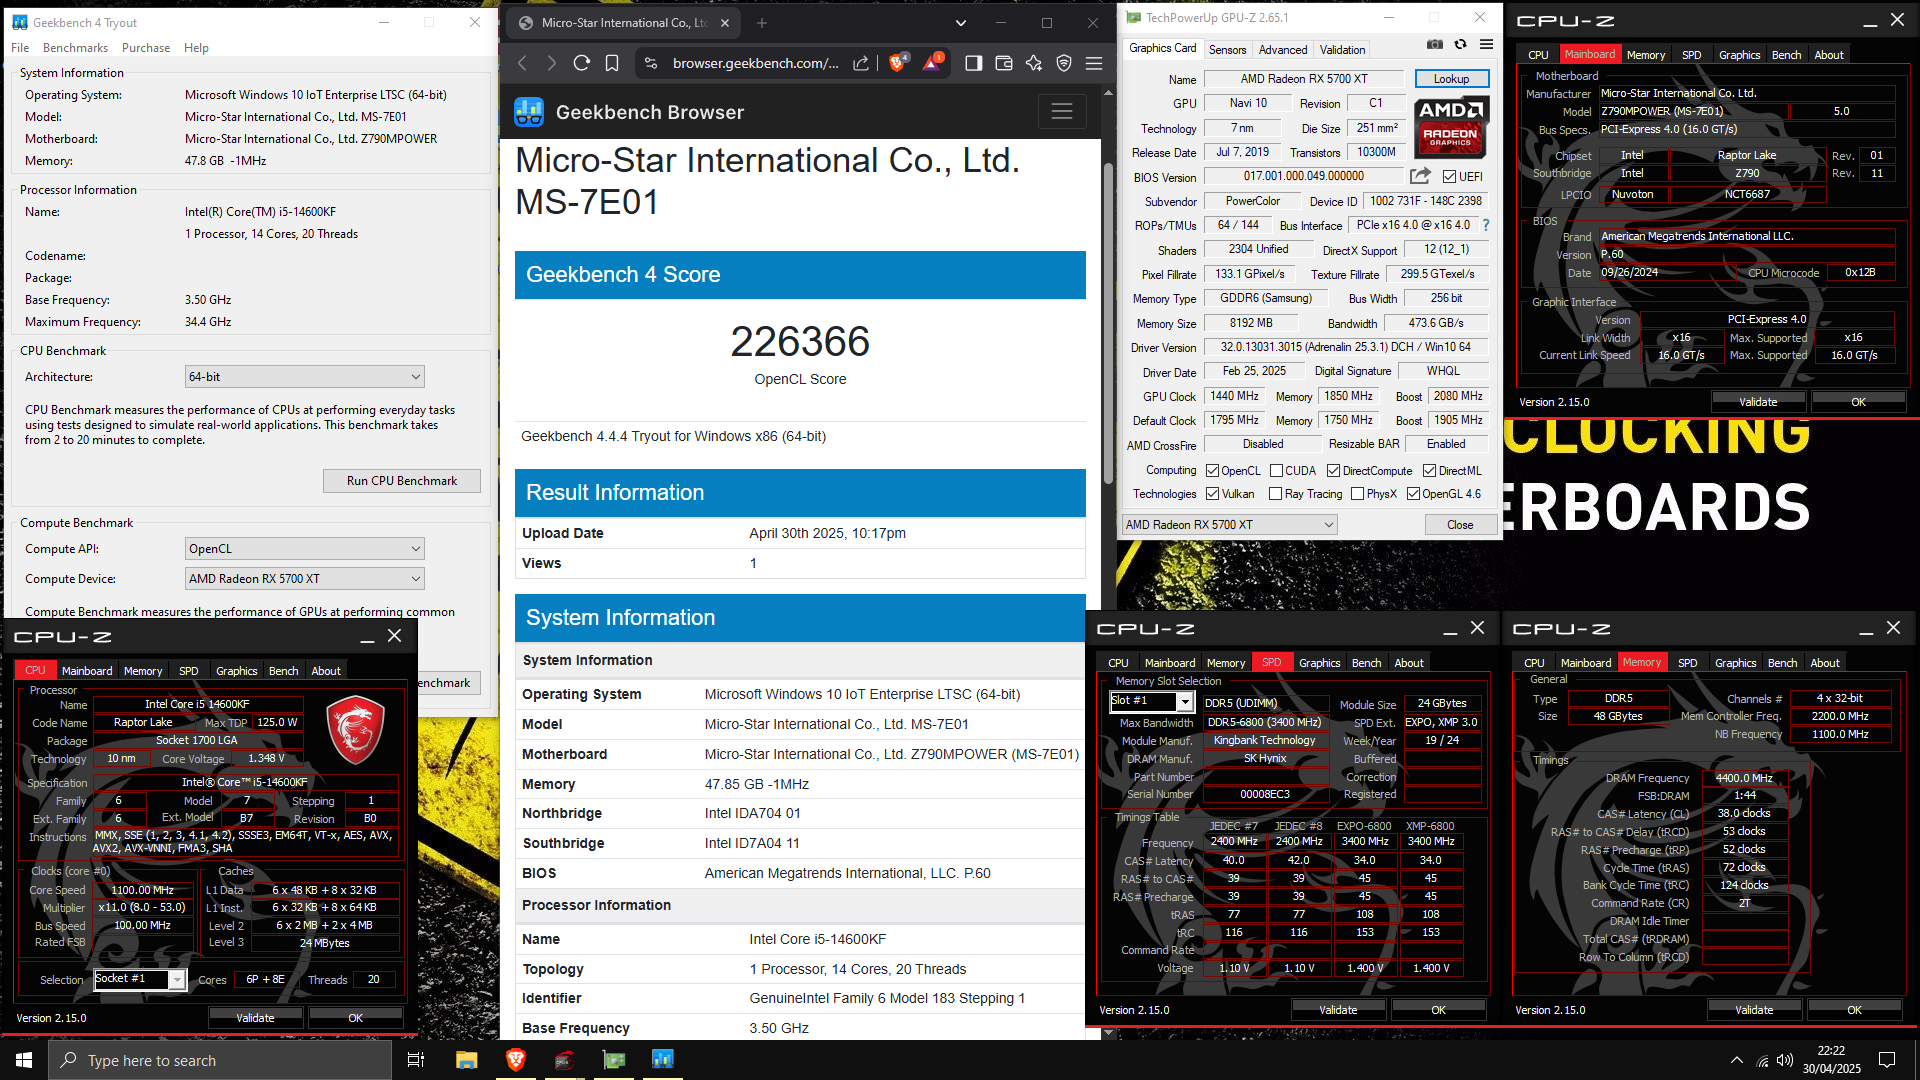The height and width of the screenshot is (1080, 1920).
Task: Toggle the PhysX checkbox
Action: click(x=1357, y=494)
